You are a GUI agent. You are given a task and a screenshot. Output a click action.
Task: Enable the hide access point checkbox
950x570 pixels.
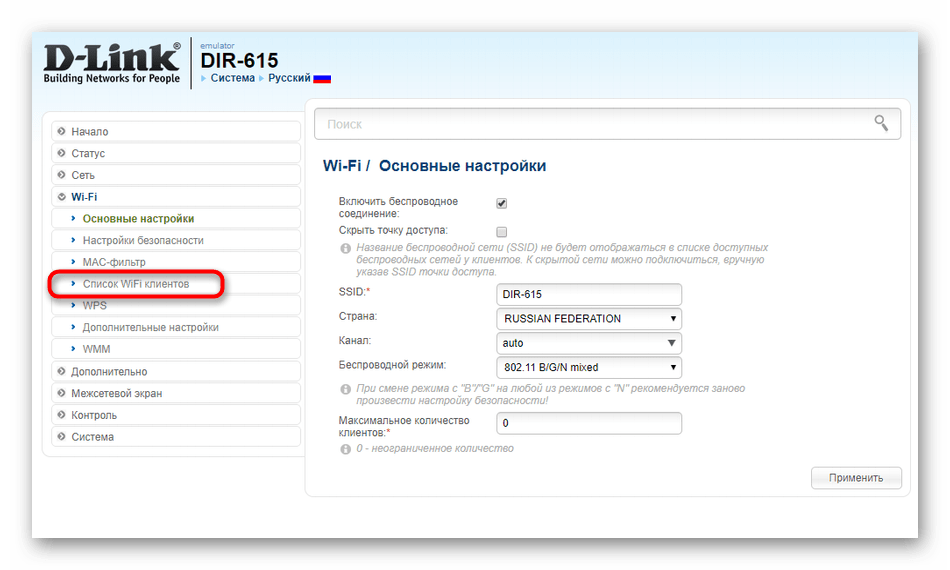(x=502, y=231)
